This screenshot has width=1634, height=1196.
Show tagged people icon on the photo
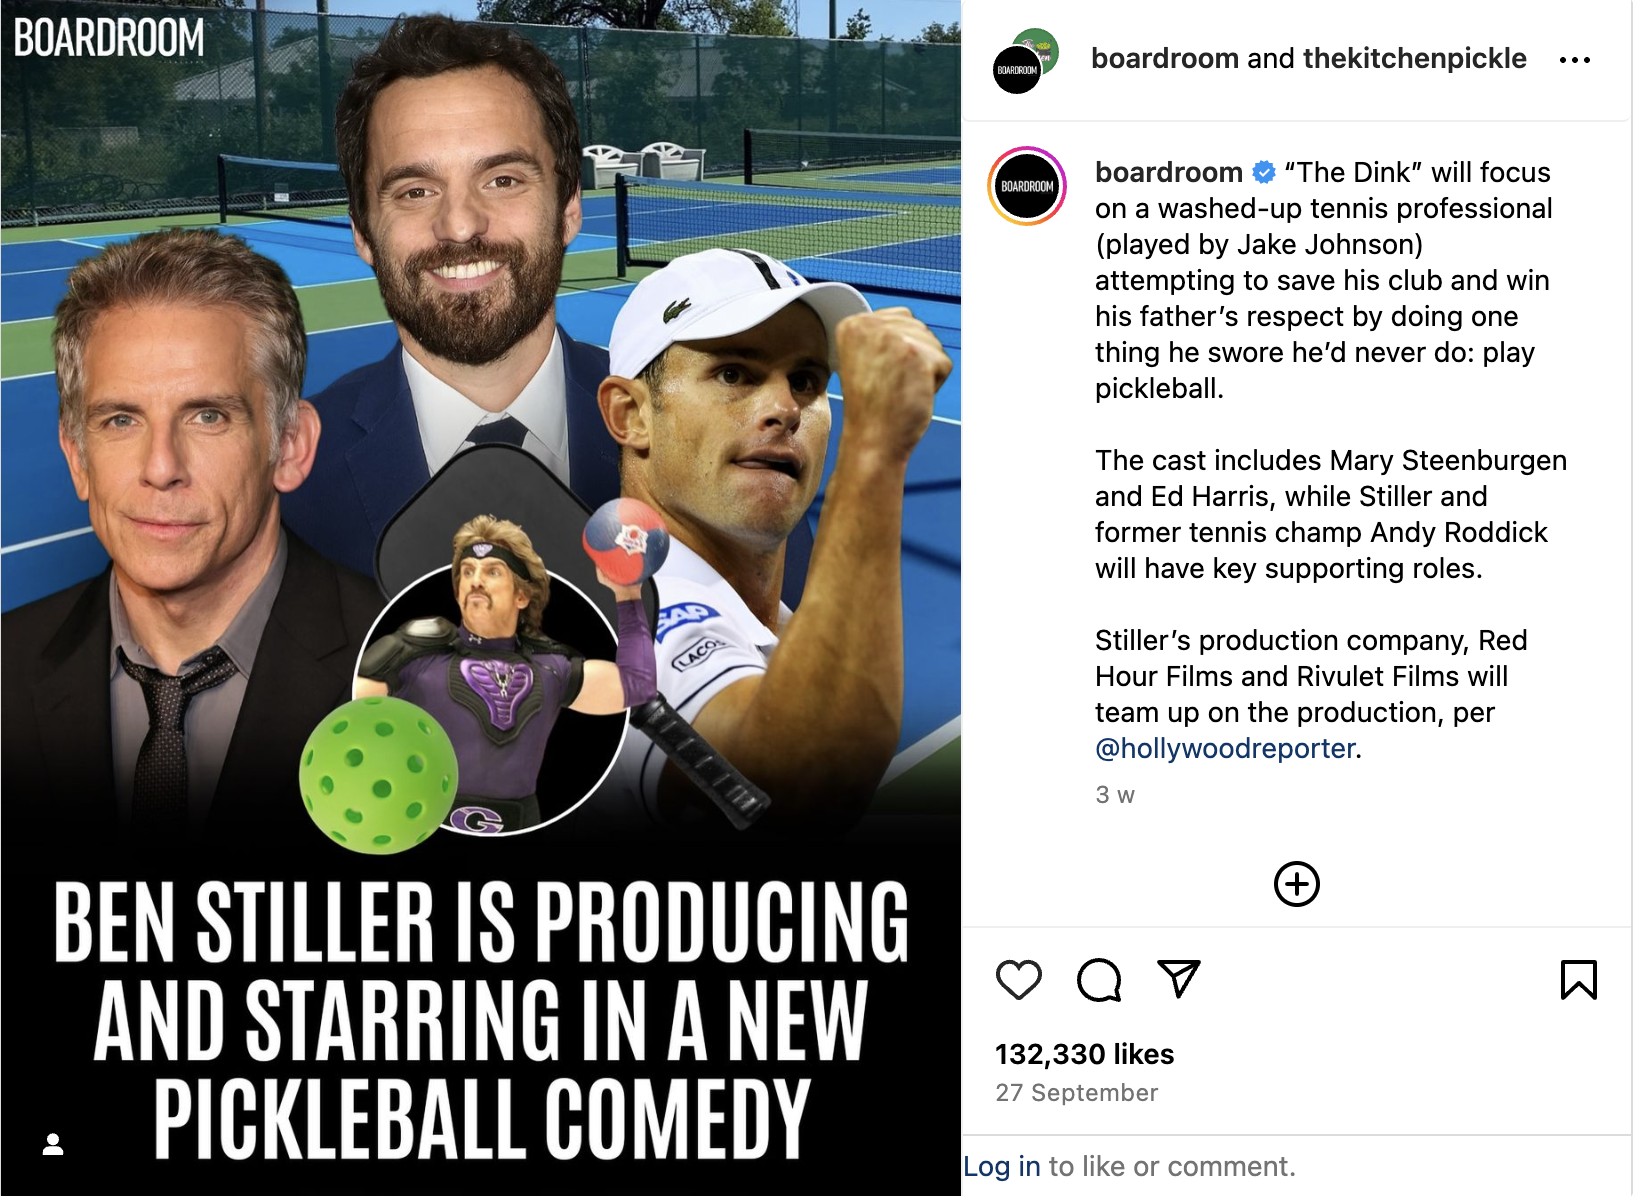click(x=53, y=1144)
